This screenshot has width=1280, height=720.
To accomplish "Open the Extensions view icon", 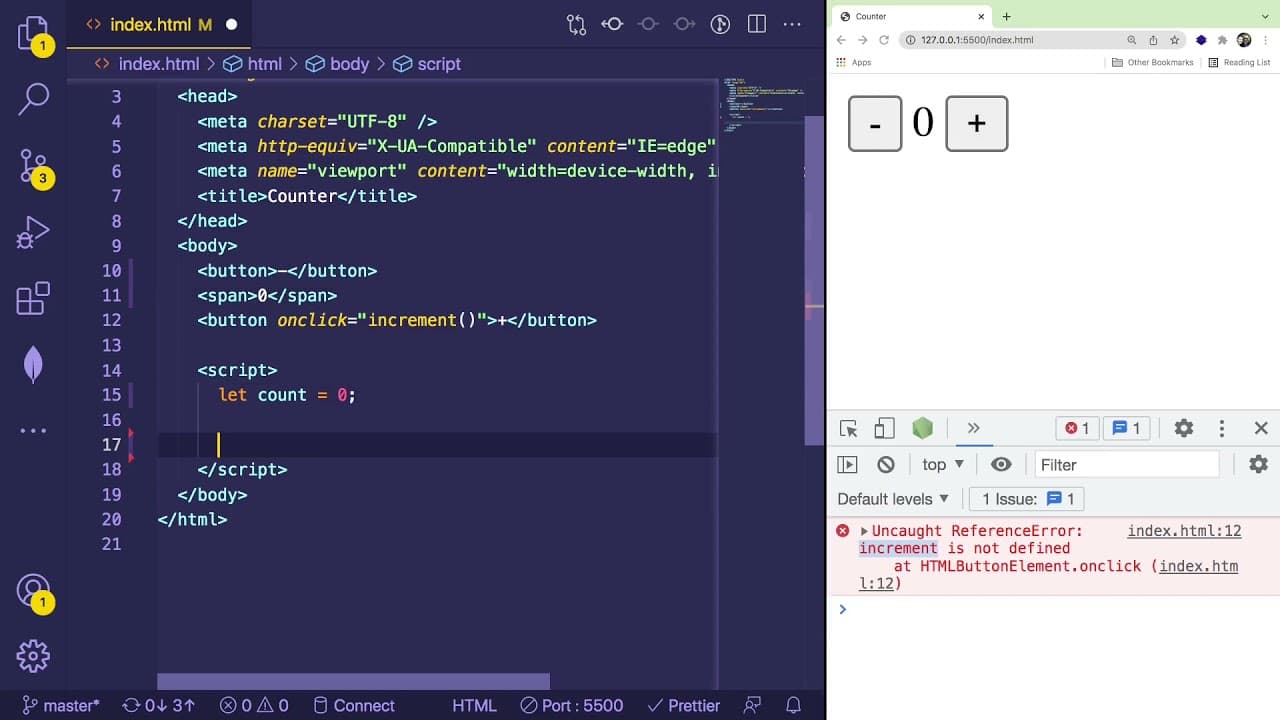I will tap(33, 298).
